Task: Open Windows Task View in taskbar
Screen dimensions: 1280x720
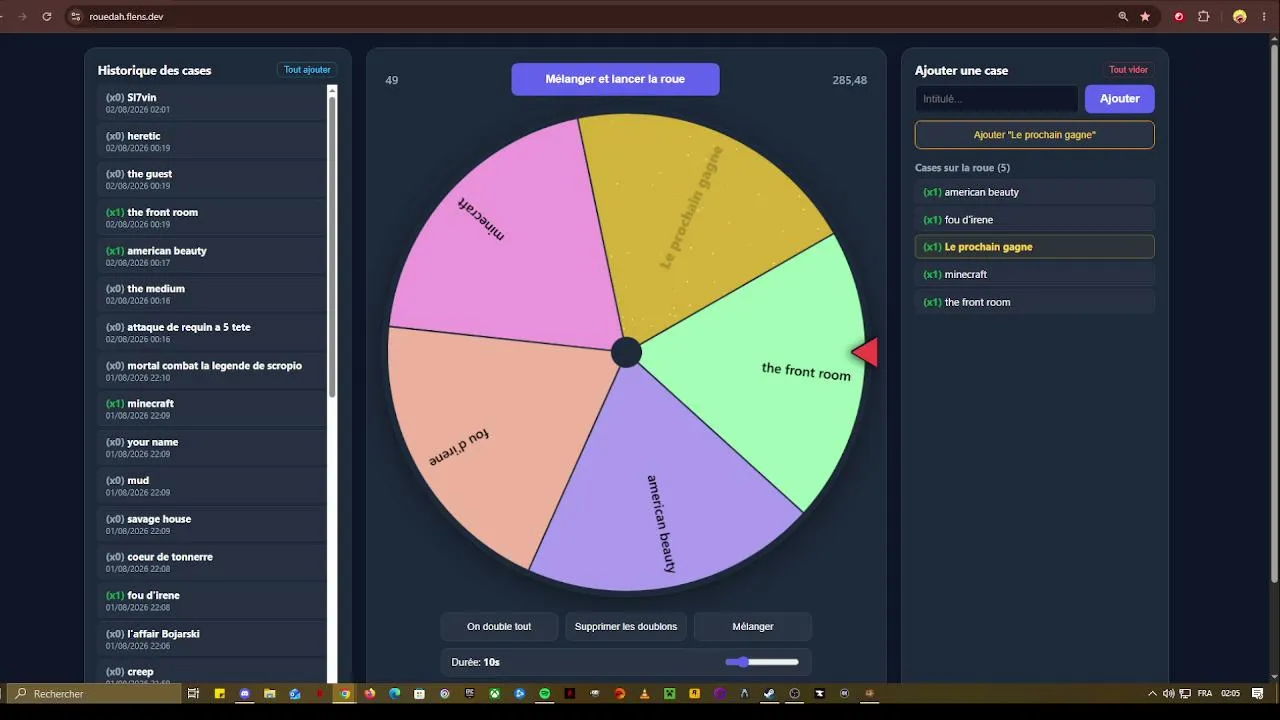Action: pos(193,693)
